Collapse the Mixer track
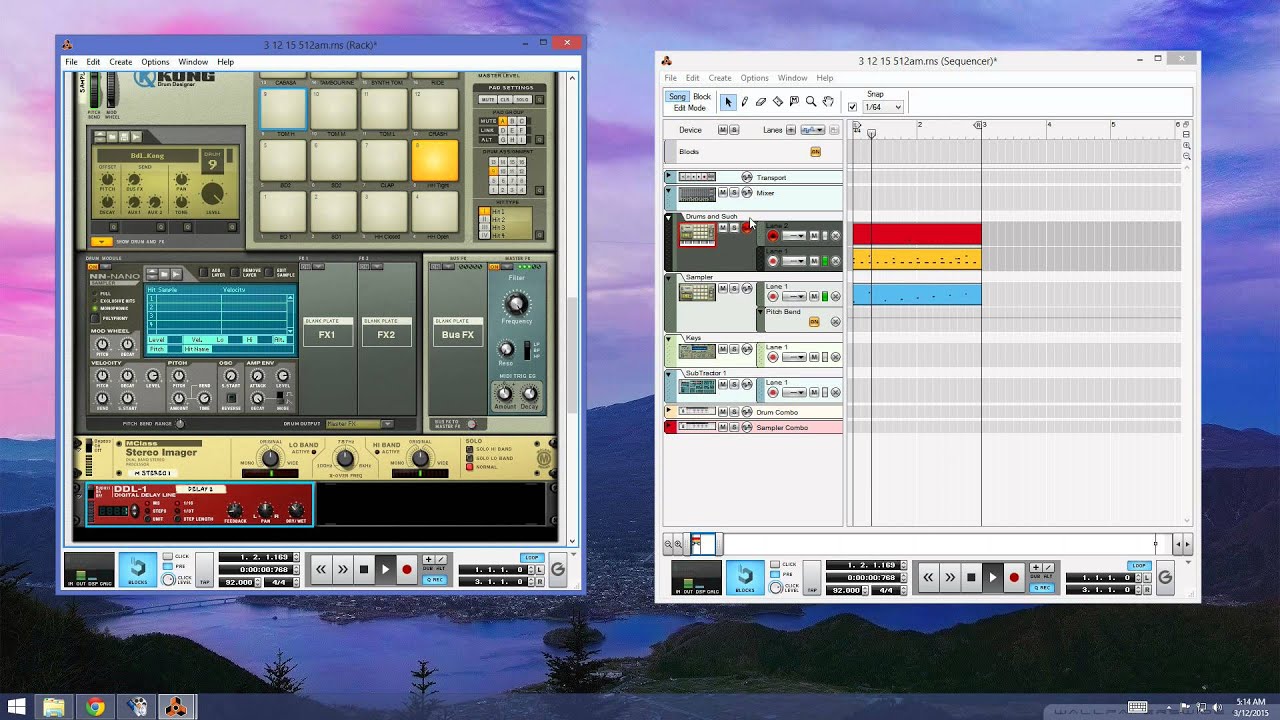The height and width of the screenshot is (720, 1280). tap(668, 190)
